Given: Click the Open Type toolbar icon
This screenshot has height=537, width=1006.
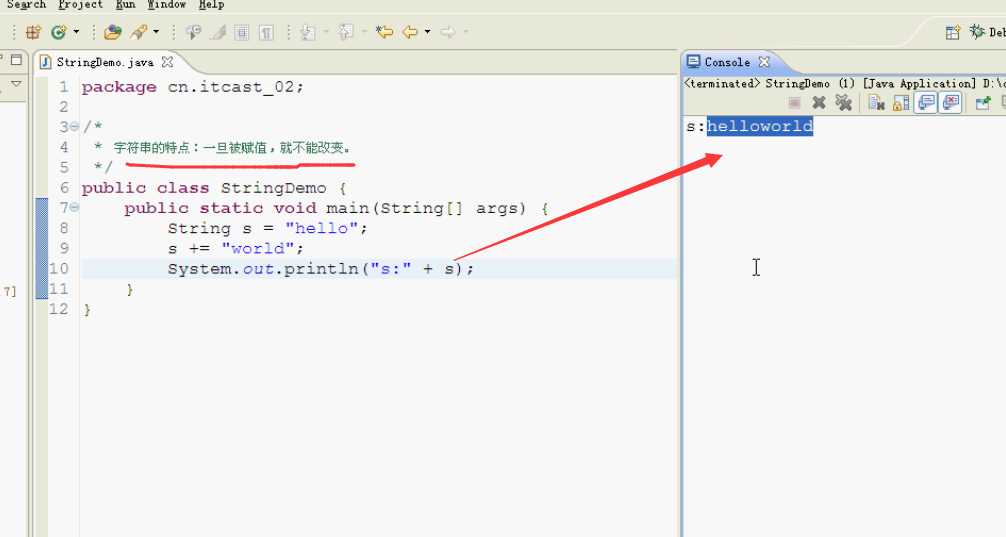Looking at the screenshot, I should pyautogui.click(x=113, y=31).
